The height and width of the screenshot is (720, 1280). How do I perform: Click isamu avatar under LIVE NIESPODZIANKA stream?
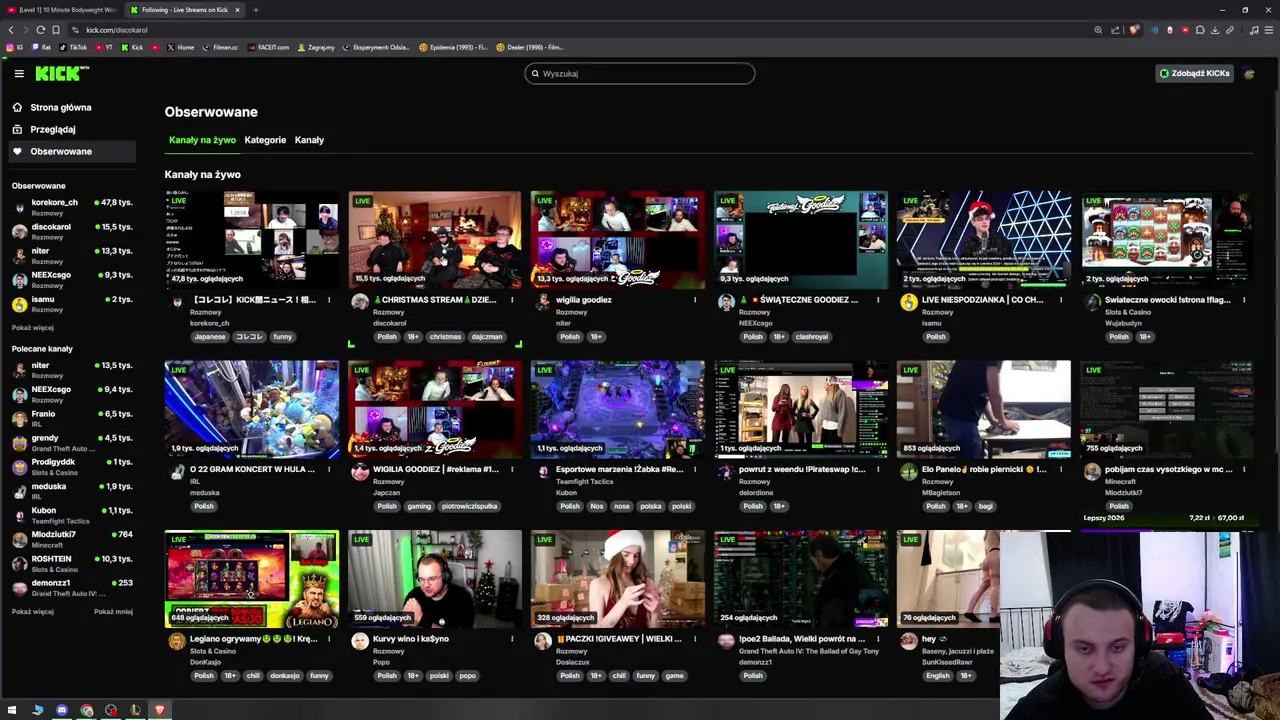click(x=908, y=301)
